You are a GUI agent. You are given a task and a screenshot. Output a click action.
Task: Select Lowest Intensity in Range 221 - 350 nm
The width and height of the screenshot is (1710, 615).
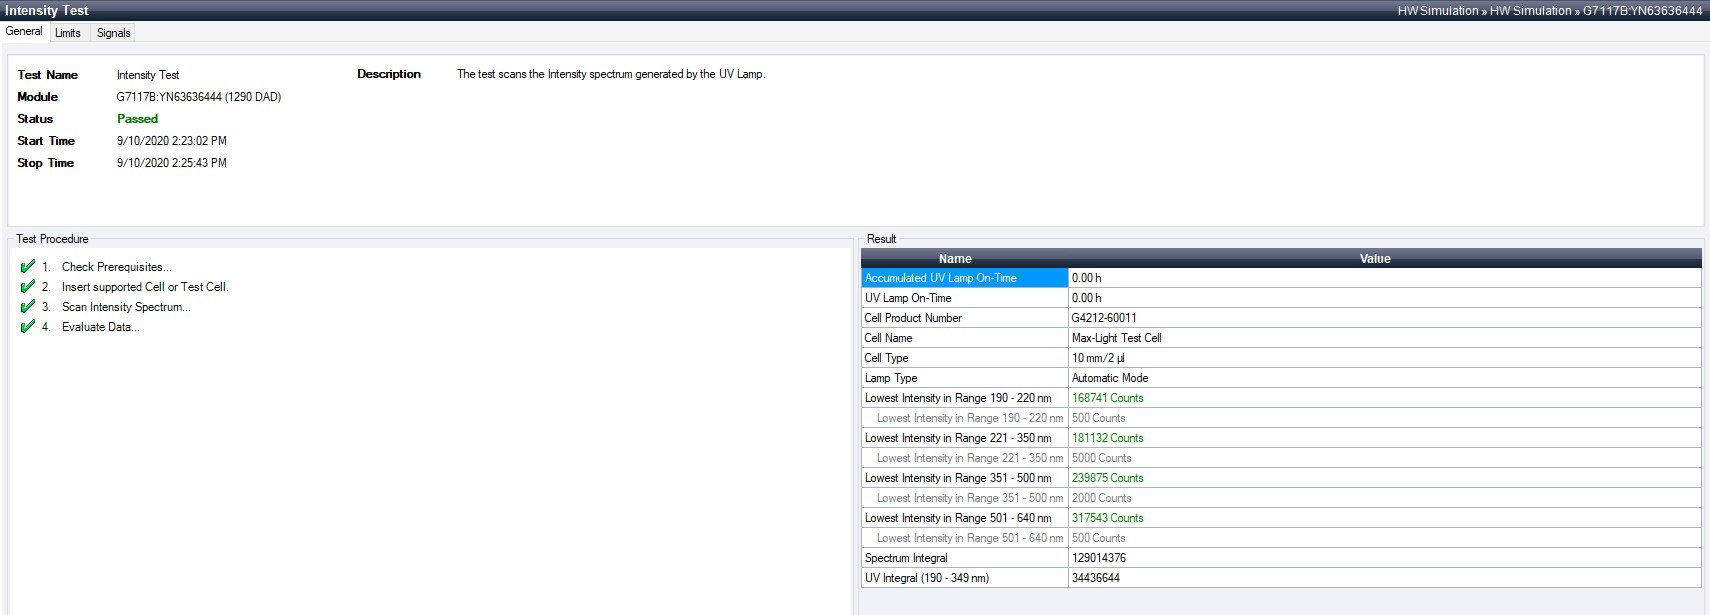click(x=958, y=438)
